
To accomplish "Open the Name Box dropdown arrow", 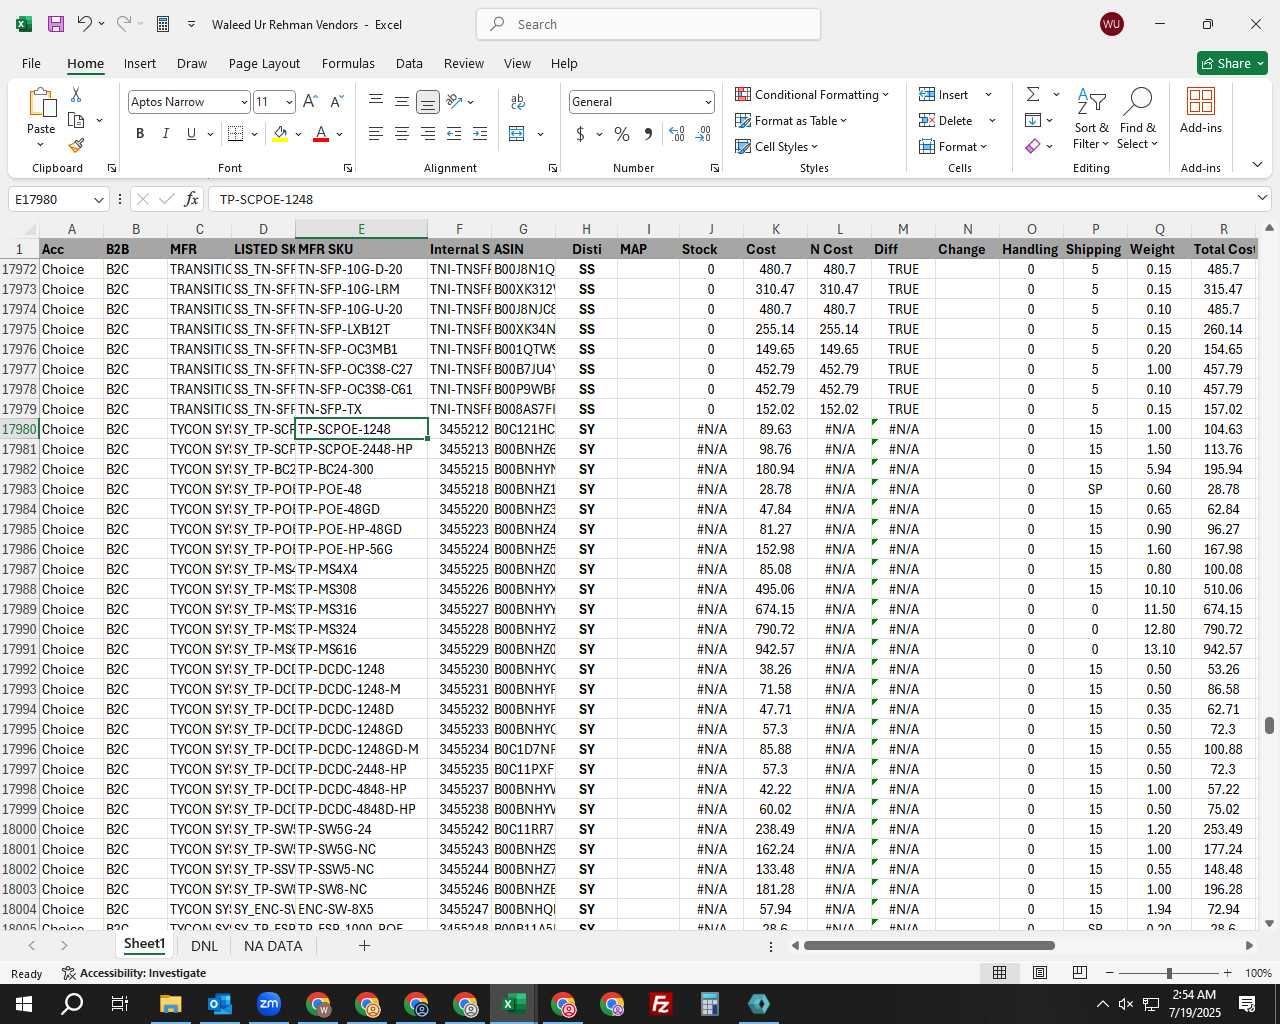I will pyautogui.click(x=98, y=199).
